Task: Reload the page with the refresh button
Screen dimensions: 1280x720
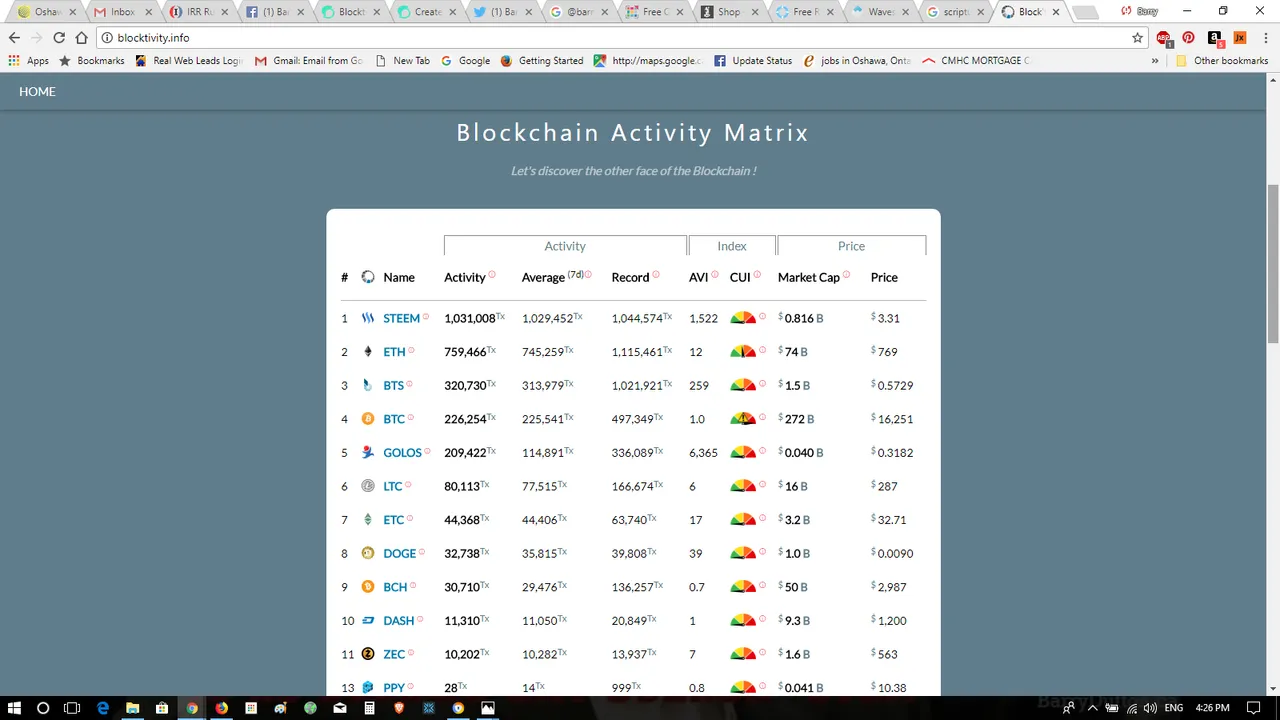Action: point(59,37)
